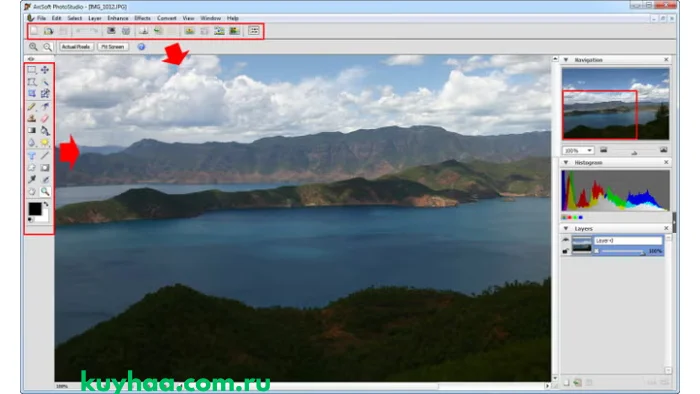Toggle the toolbox eye icon above tools
Image resolution: width=700 pixels, height=394 pixels.
(31, 59)
